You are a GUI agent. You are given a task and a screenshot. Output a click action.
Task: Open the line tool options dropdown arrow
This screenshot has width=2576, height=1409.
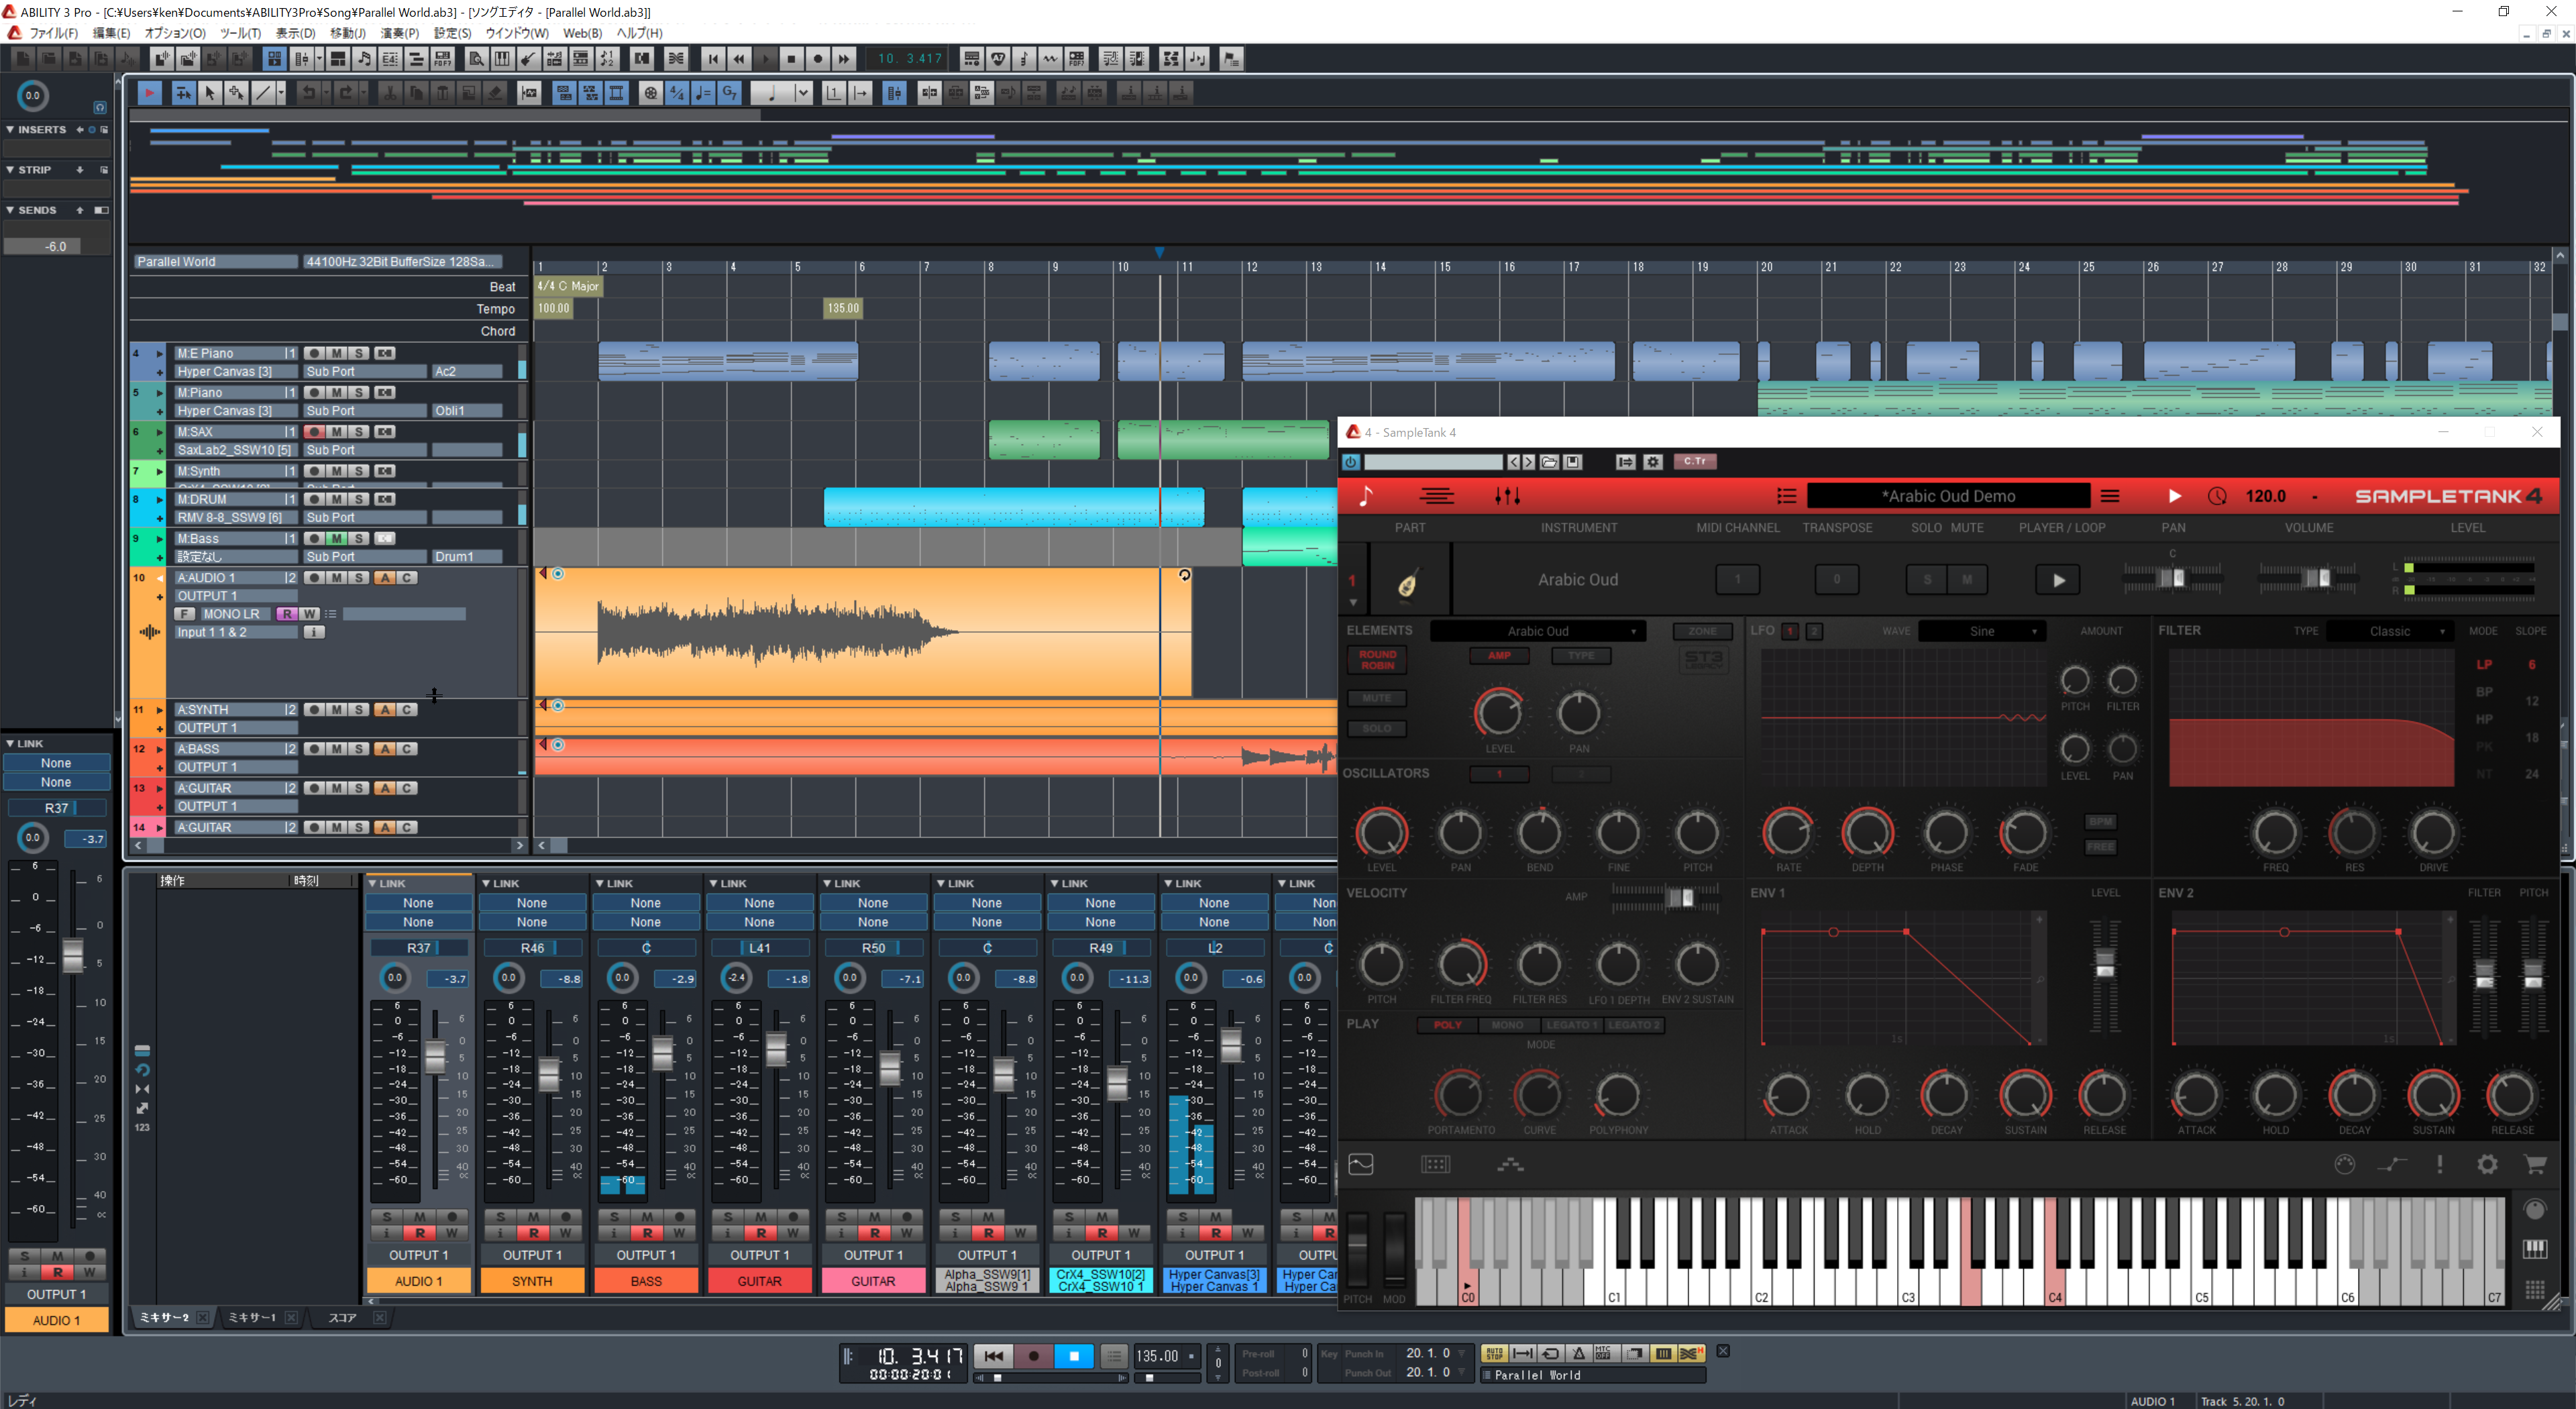pyautogui.click(x=281, y=93)
